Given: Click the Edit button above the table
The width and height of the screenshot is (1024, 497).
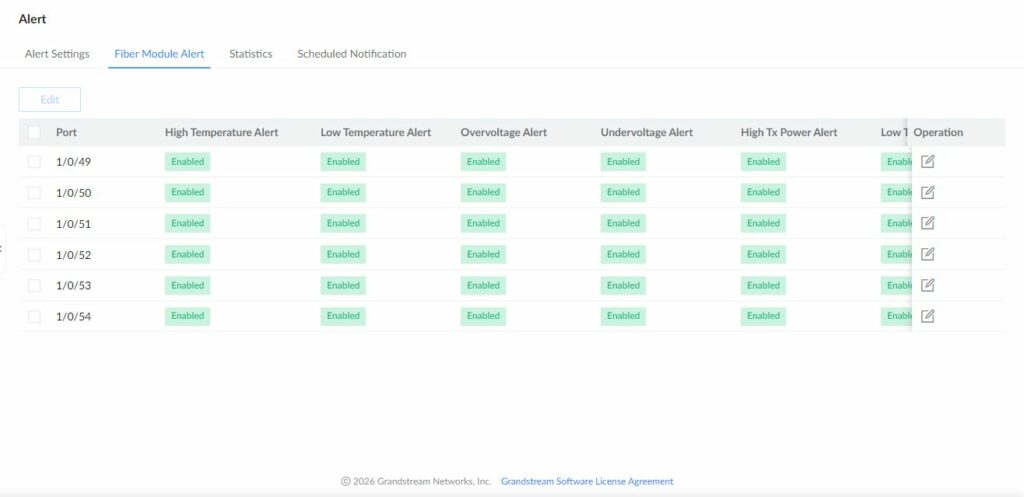Looking at the screenshot, I should [x=50, y=99].
